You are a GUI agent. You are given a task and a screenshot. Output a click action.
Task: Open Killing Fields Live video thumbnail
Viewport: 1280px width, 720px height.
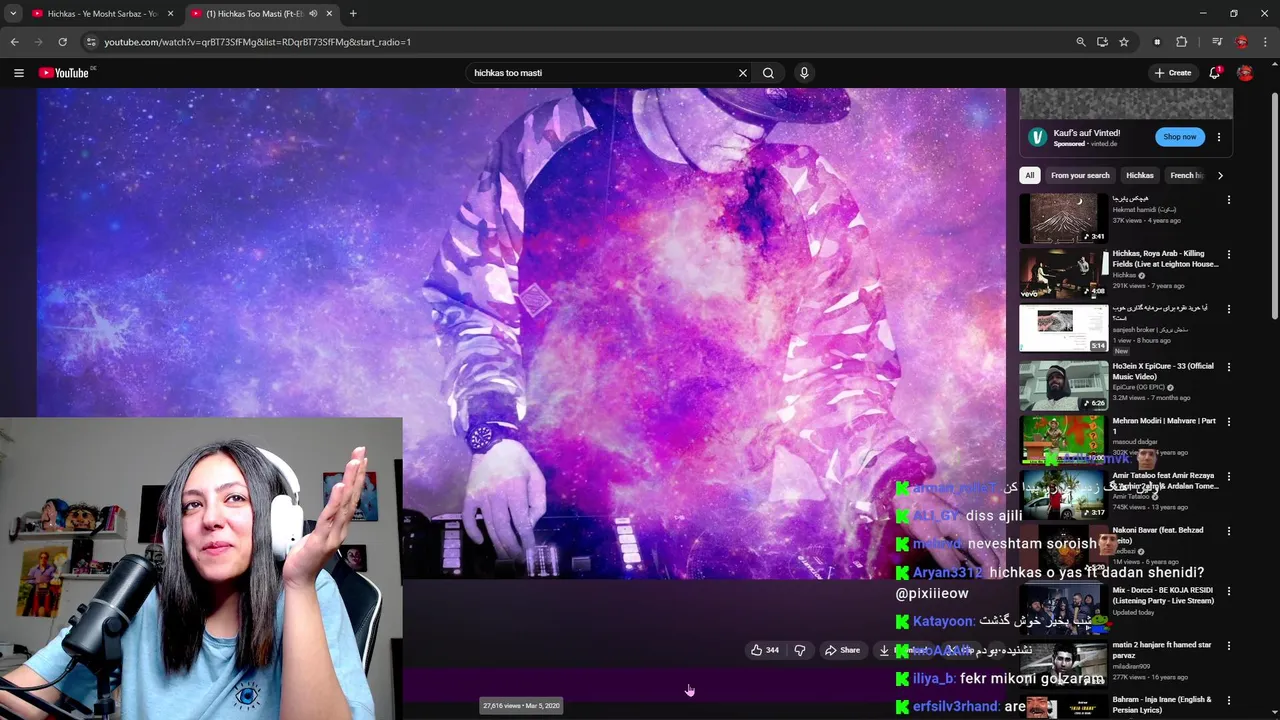1064,274
